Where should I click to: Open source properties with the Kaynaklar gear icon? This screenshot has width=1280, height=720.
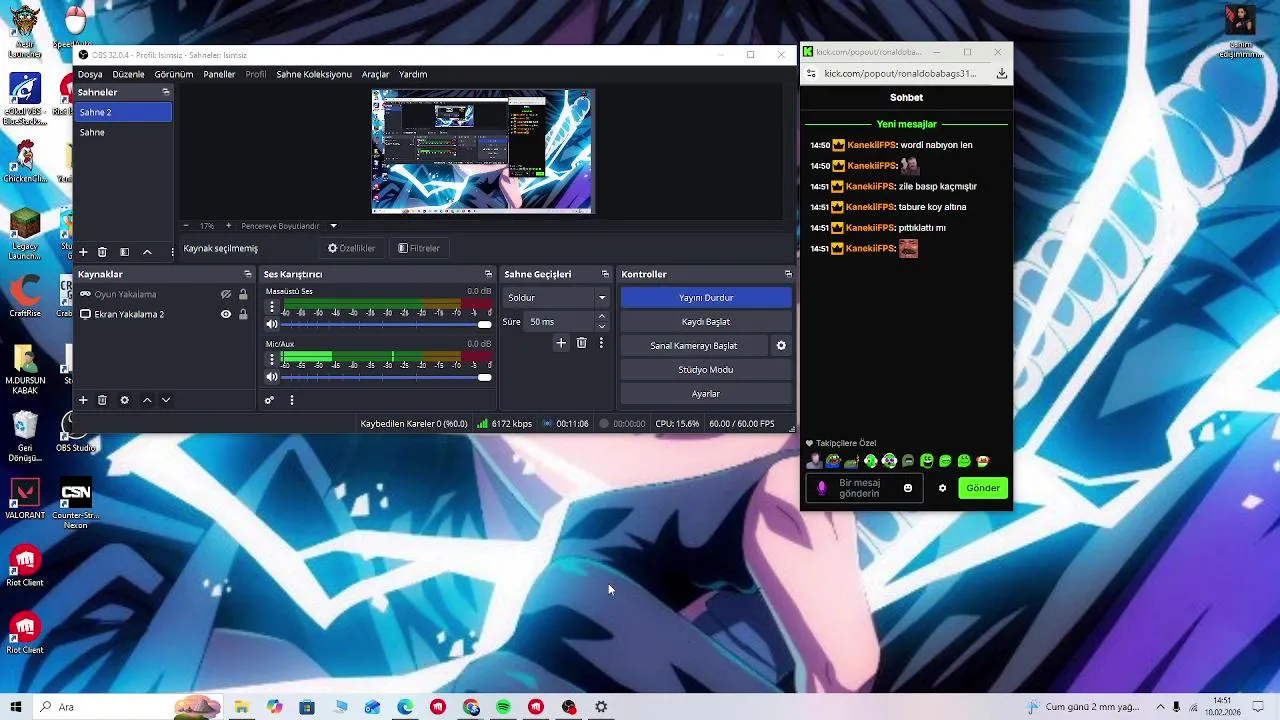tap(124, 400)
